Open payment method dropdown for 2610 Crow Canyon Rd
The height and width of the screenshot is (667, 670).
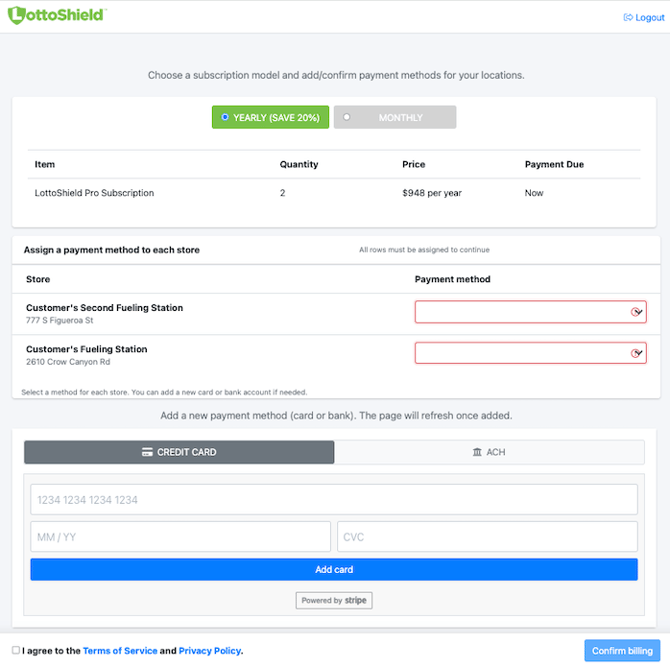530,353
